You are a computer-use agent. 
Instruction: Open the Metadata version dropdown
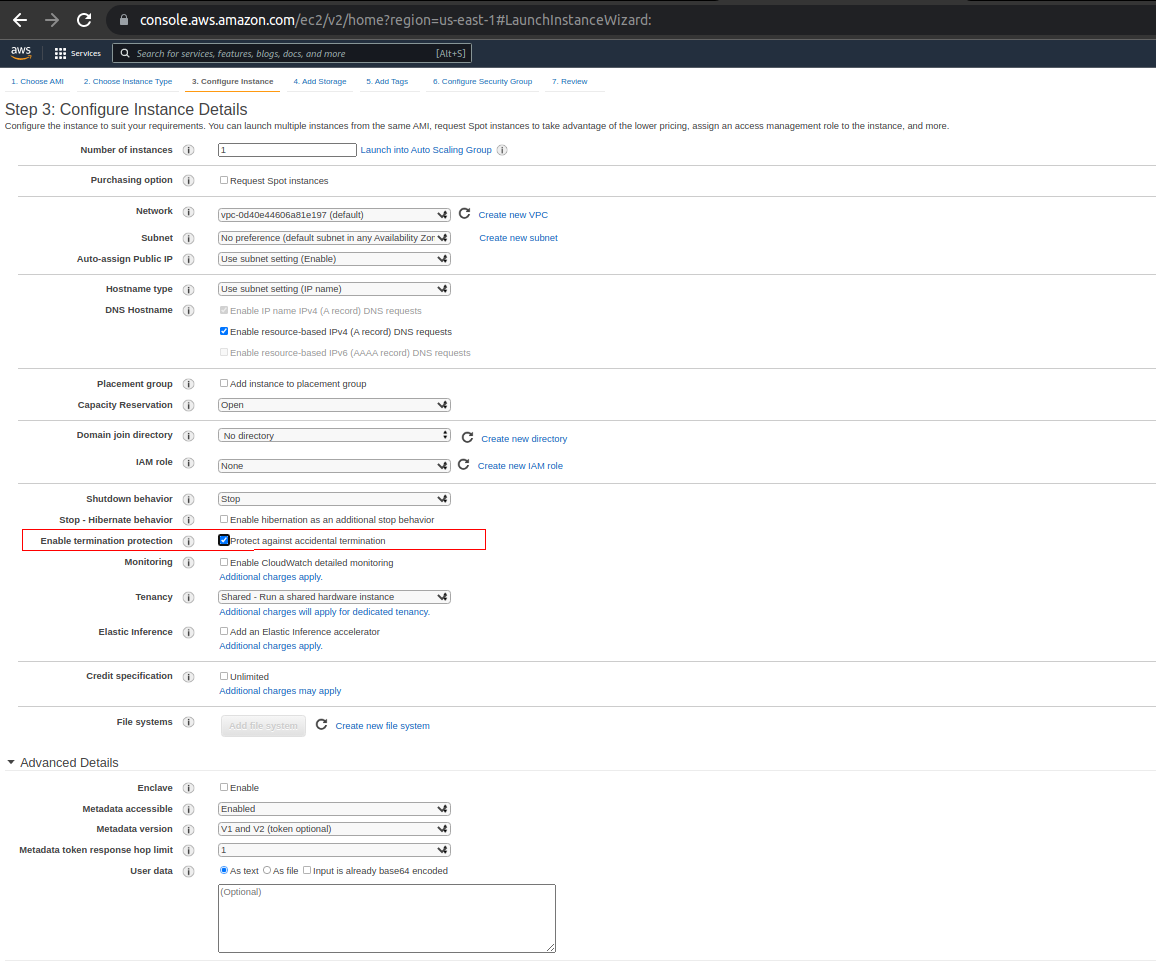pyautogui.click(x=334, y=830)
